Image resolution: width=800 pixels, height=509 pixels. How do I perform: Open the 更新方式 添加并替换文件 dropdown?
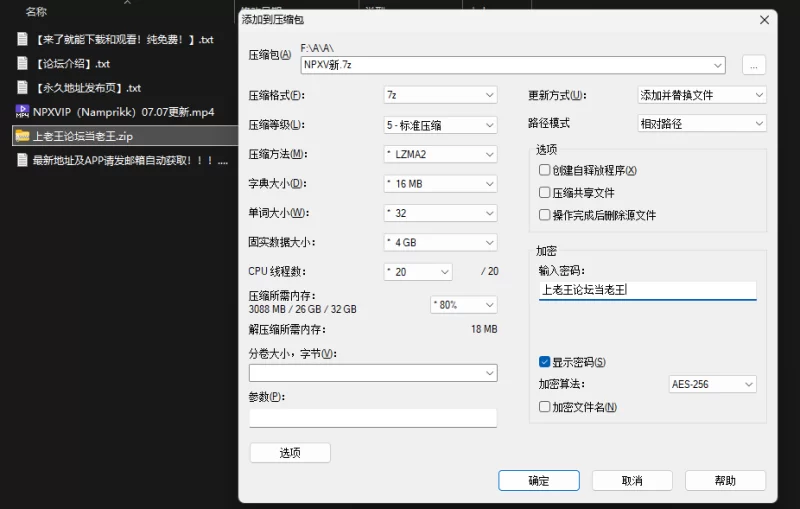pos(702,95)
